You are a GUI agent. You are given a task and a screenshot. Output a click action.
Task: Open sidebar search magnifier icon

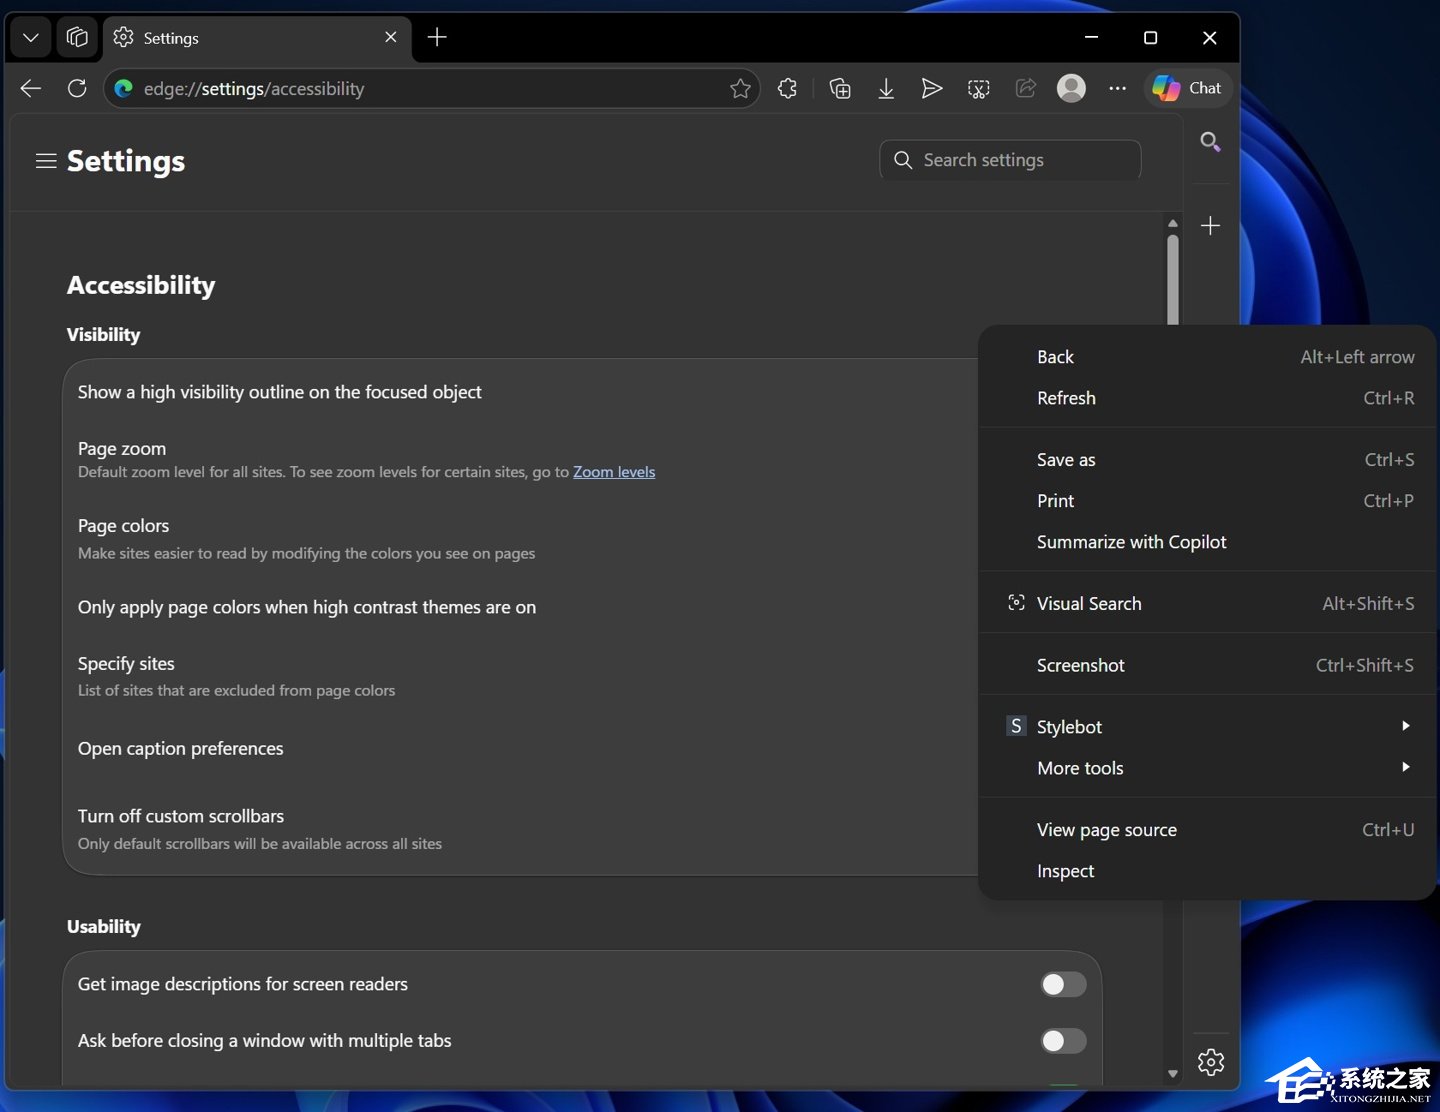[1210, 142]
